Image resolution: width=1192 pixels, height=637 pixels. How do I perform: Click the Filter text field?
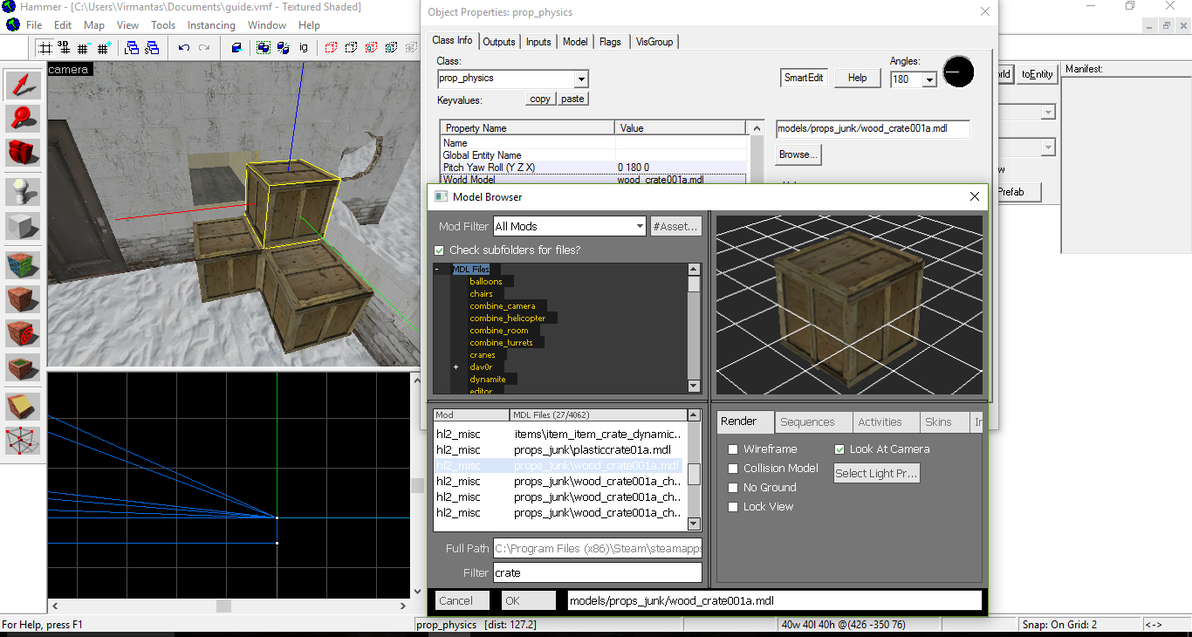pyautogui.click(x=596, y=573)
